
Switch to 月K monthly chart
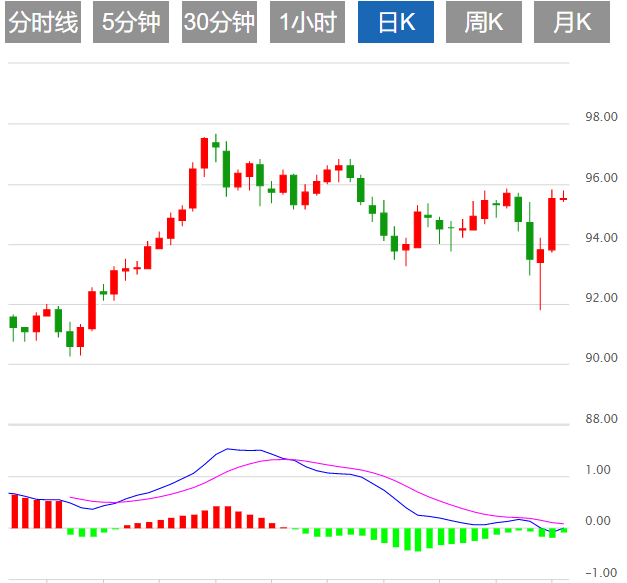tap(572, 22)
